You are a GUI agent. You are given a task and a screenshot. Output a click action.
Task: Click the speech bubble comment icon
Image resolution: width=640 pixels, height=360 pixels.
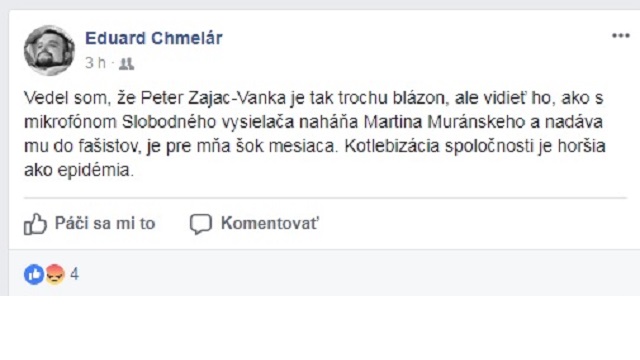tap(201, 224)
